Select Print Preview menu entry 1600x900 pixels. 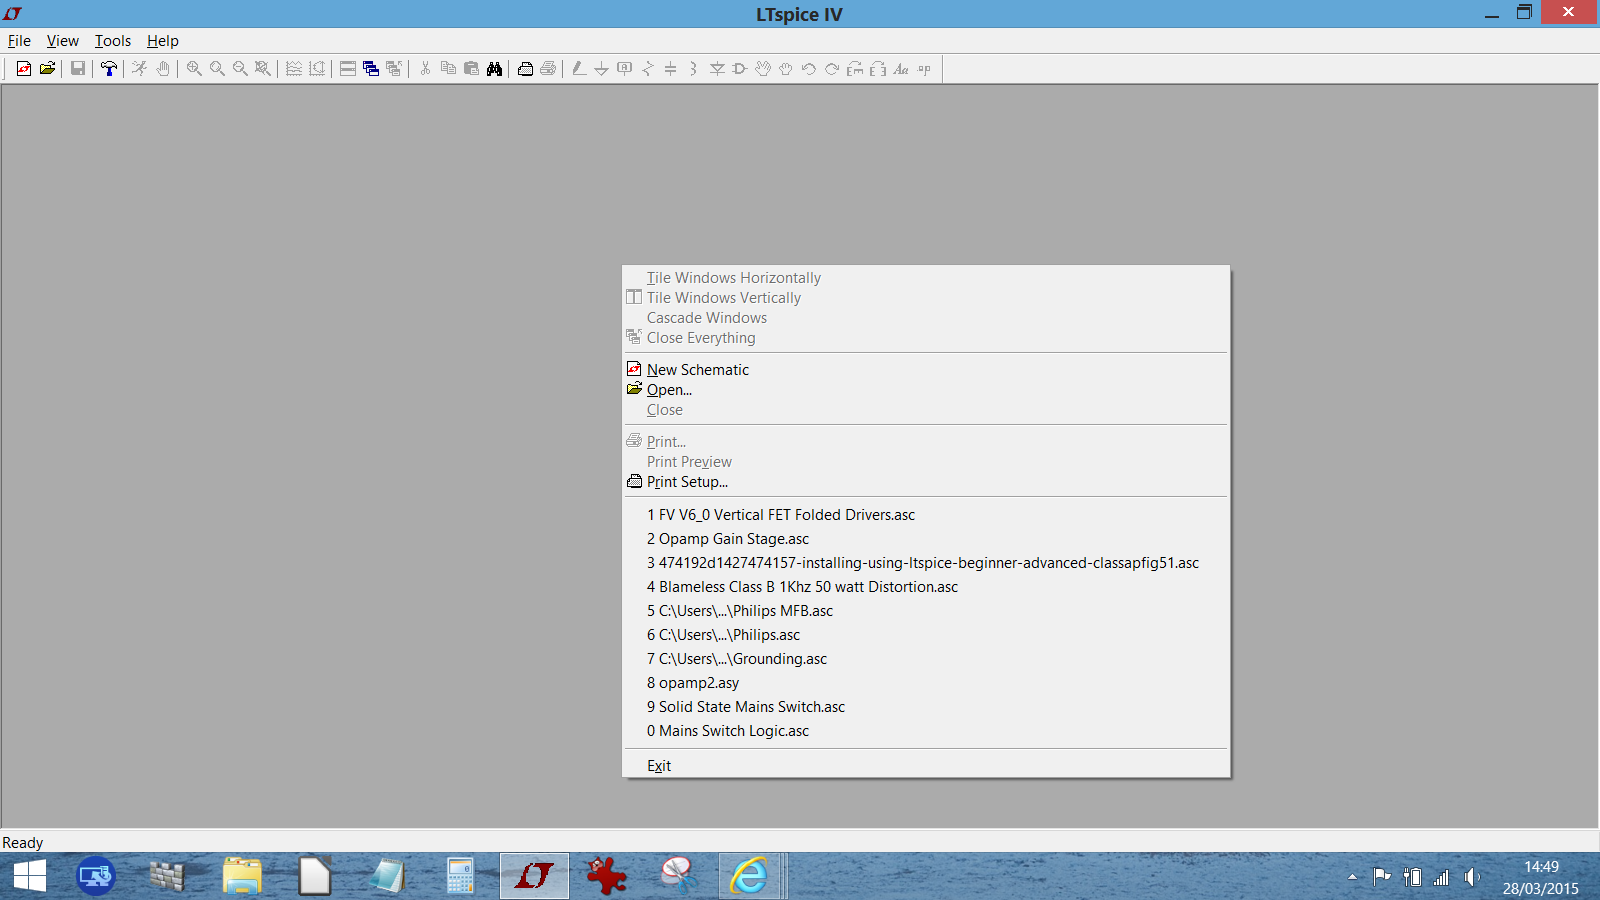point(926,462)
